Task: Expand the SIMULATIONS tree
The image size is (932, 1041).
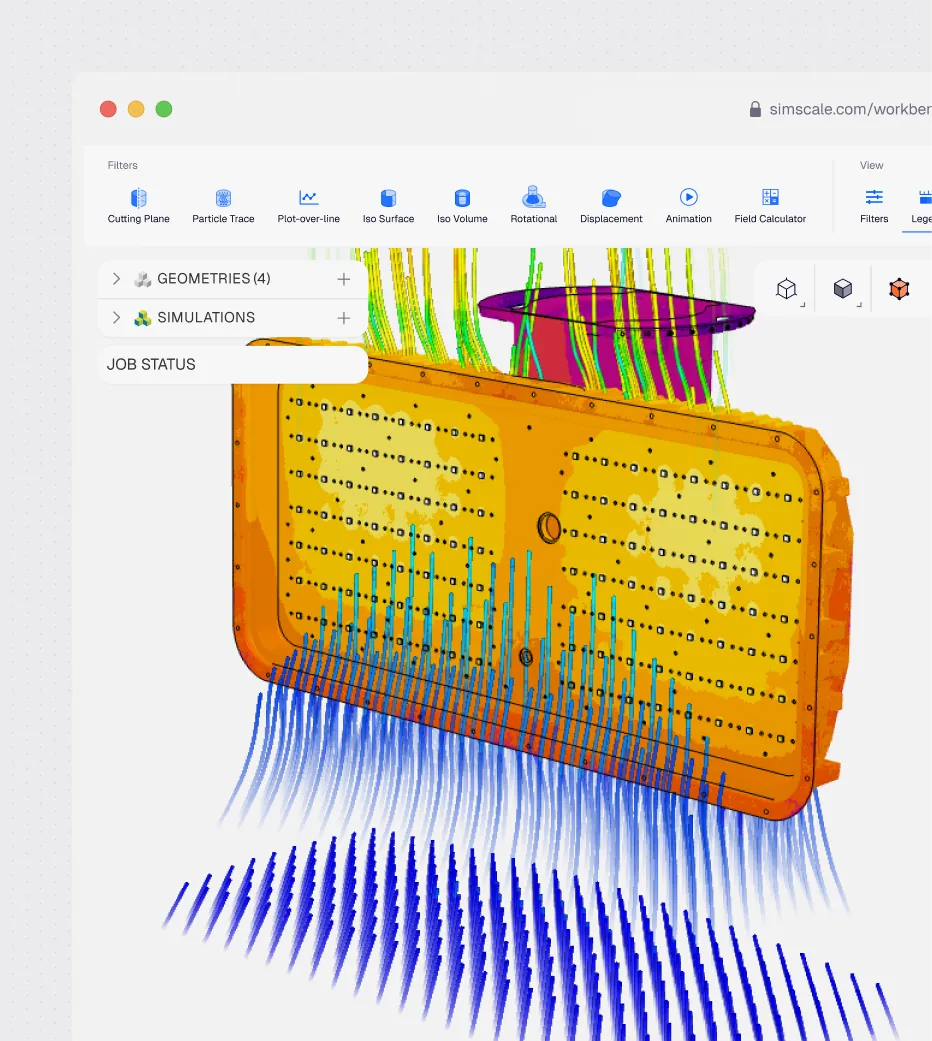Action: (x=116, y=317)
